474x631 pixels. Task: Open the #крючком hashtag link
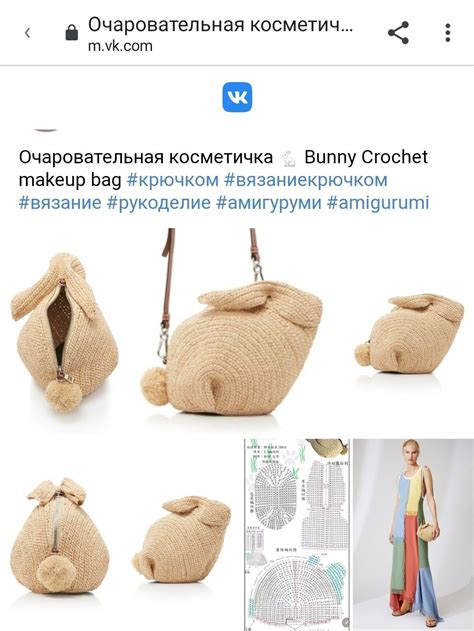pos(173,180)
